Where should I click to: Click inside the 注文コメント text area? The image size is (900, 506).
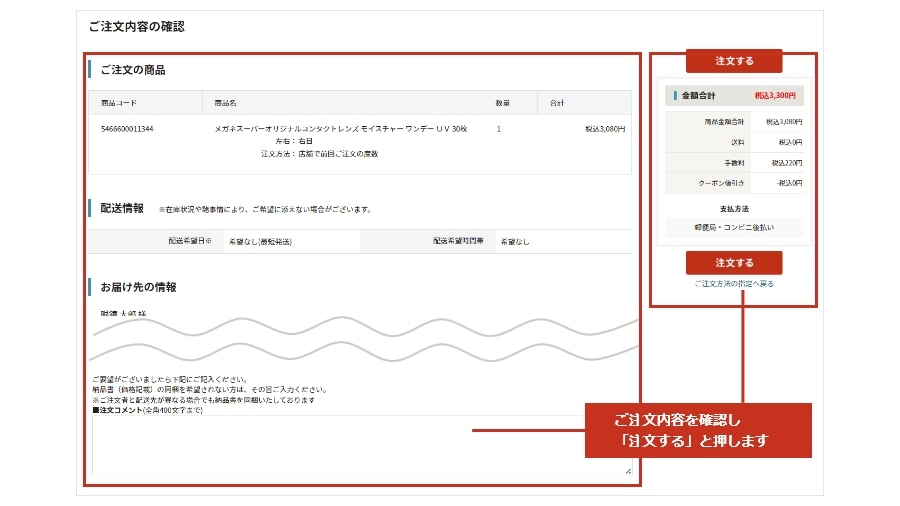pos(360,444)
